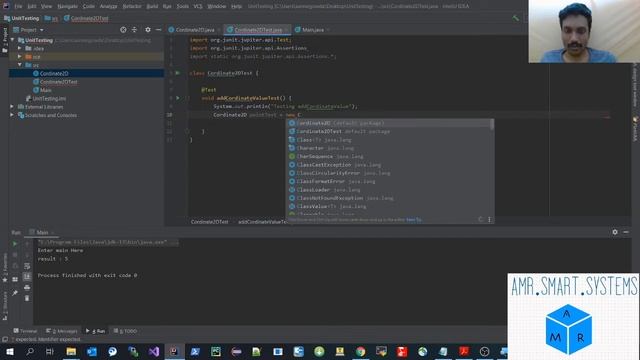
Task: Collapse the src folder
Action: point(20,65)
